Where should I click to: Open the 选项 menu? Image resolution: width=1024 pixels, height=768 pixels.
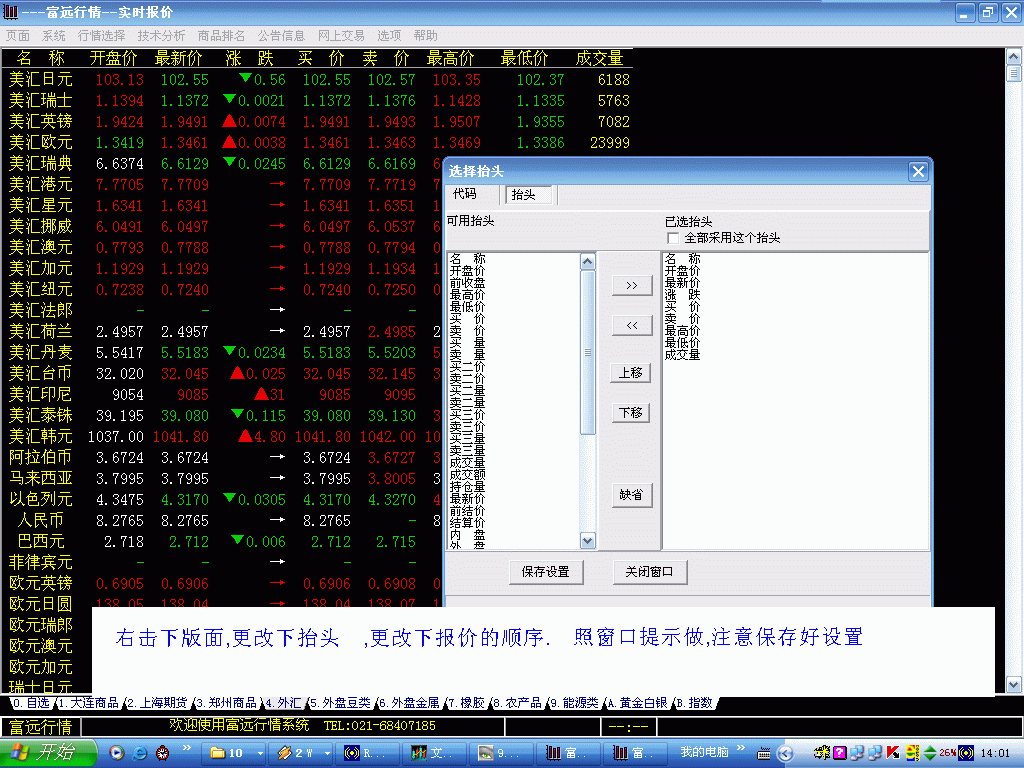(389, 35)
